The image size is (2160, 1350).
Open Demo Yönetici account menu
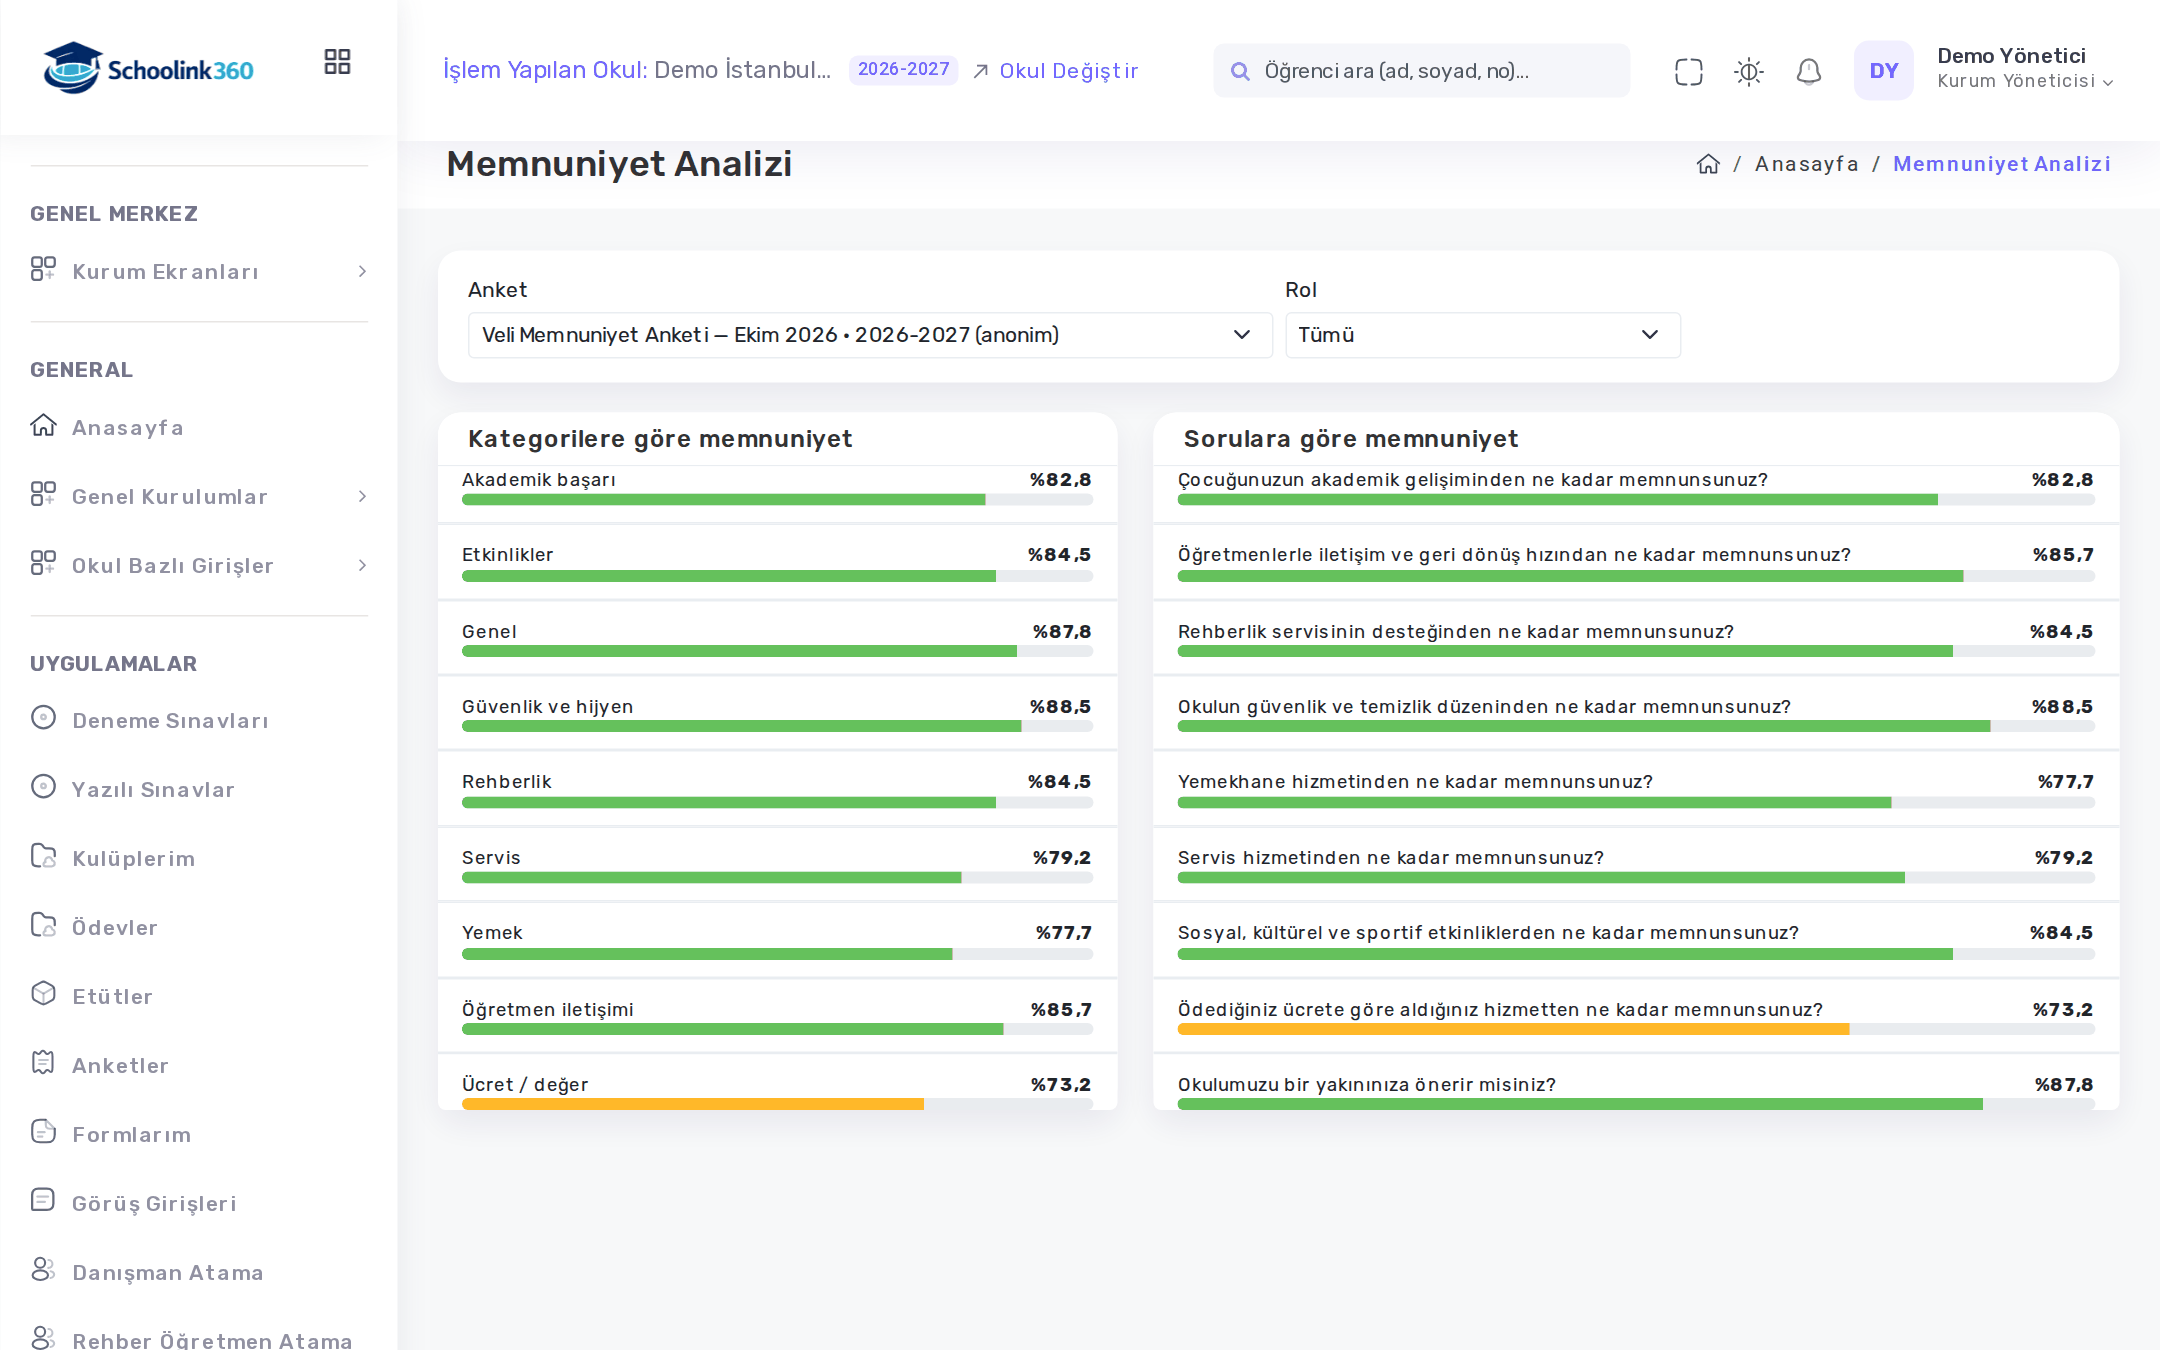click(x=2024, y=68)
